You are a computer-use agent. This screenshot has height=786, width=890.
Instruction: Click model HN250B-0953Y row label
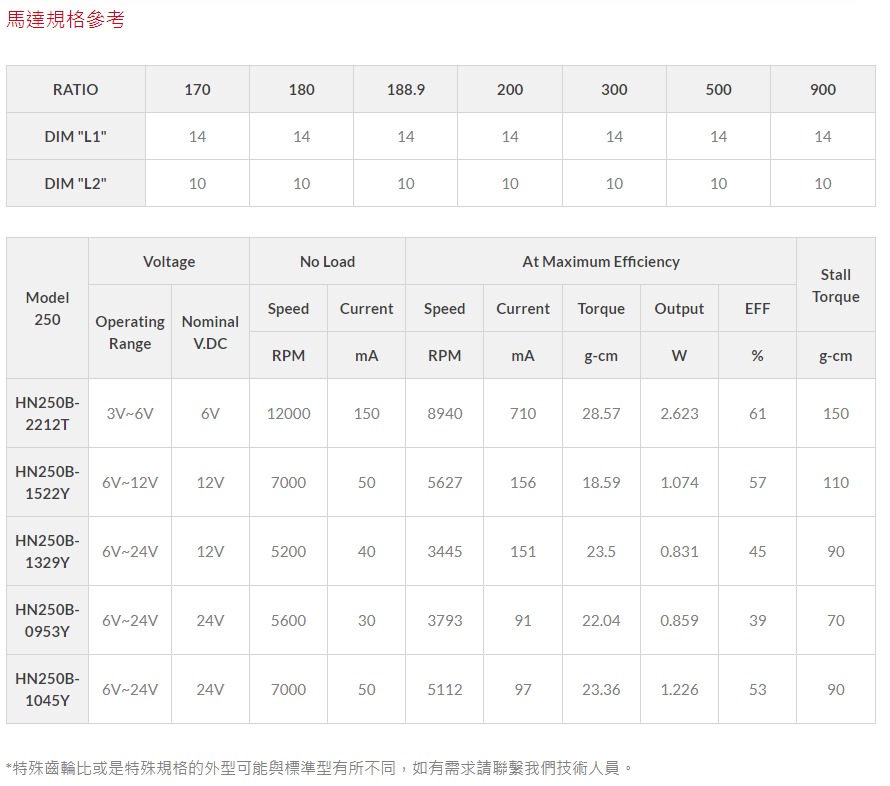pyautogui.click(x=48, y=620)
